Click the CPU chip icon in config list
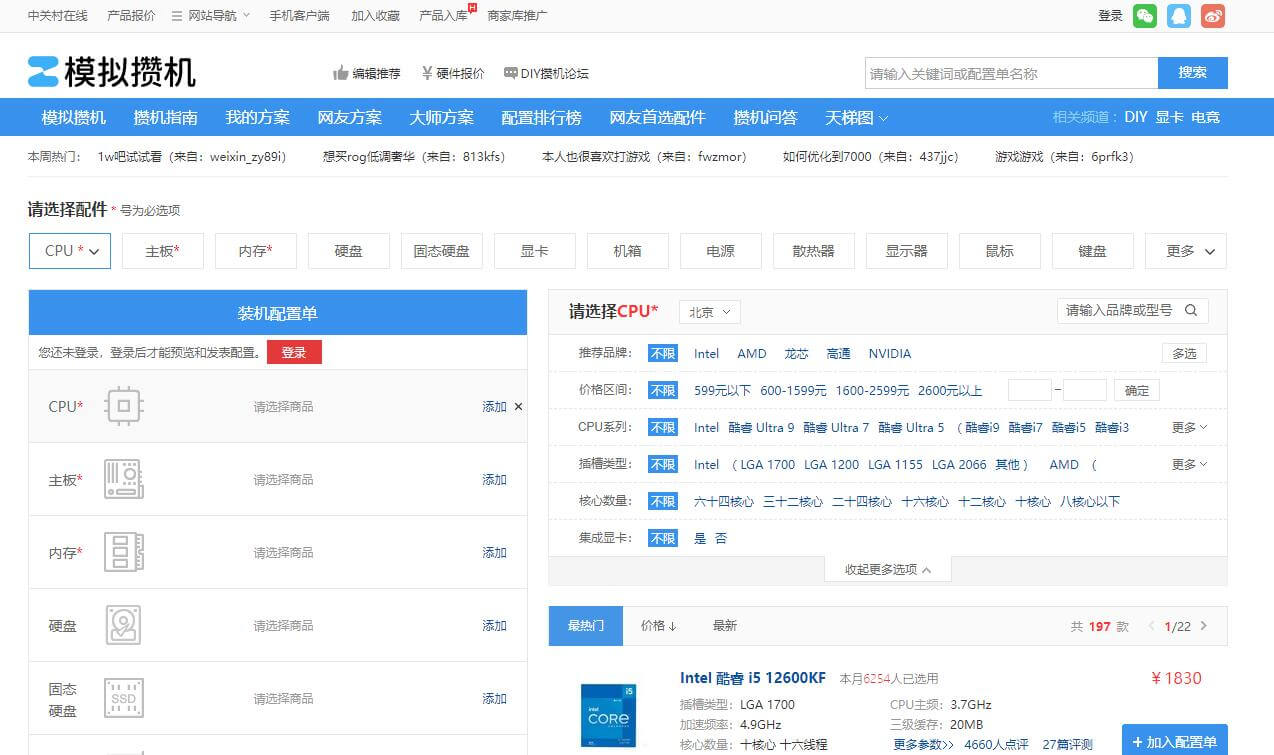Image resolution: width=1274 pixels, height=755 pixels. tap(124, 406)
